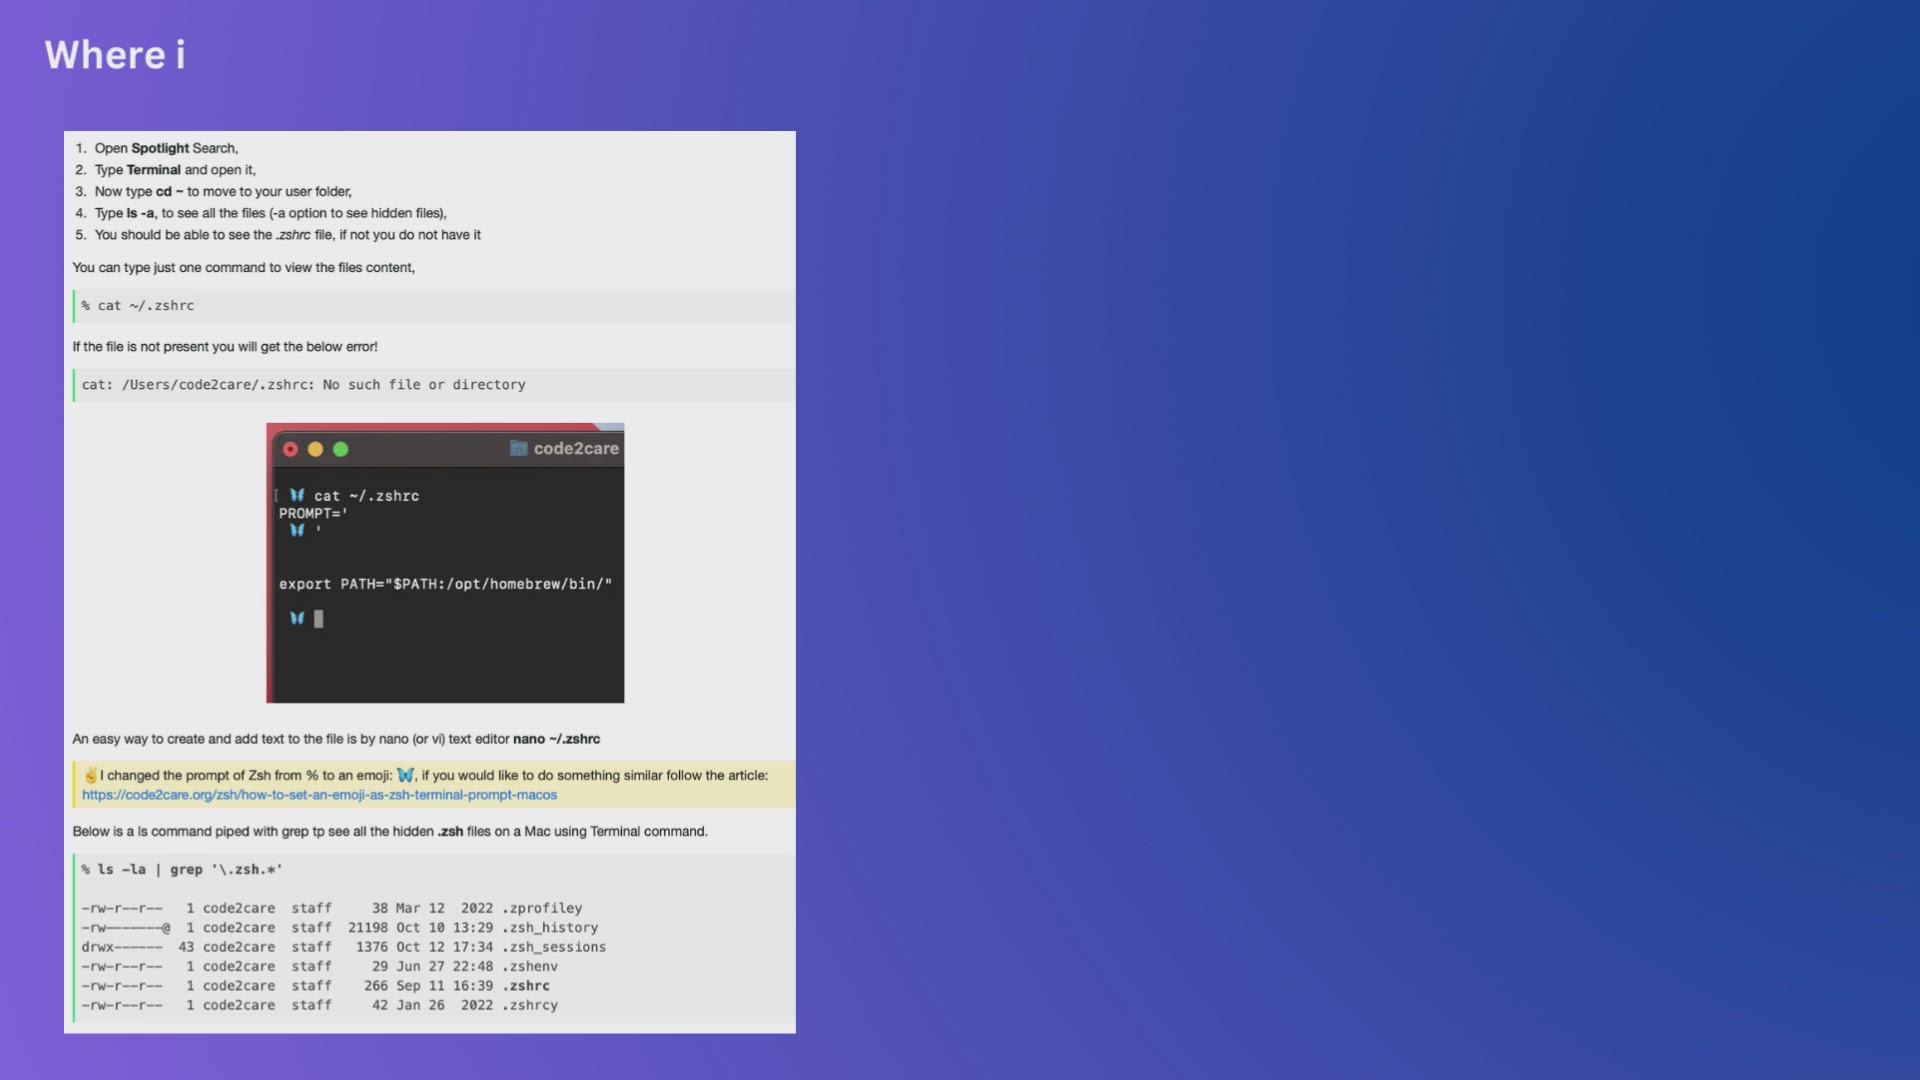Click the gray terminal cursor block

click(319, 619)
